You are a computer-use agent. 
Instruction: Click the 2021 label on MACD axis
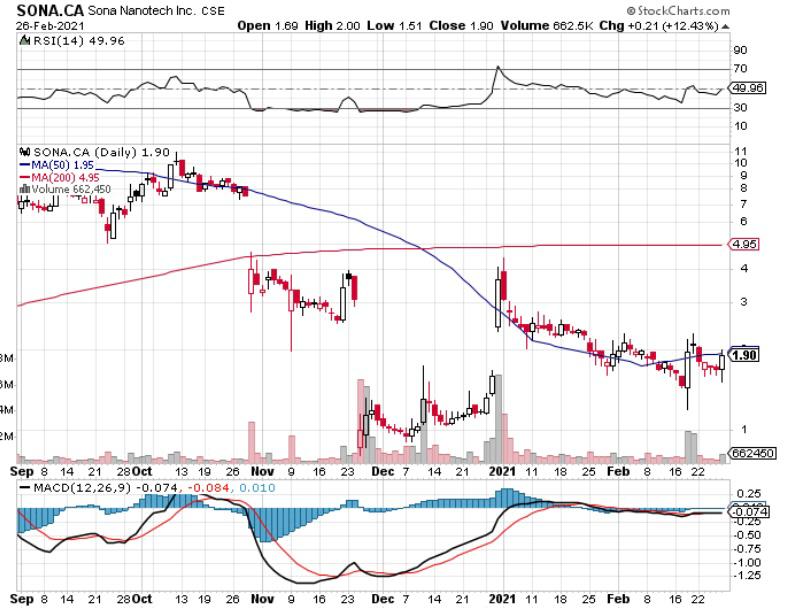click(502, 599)
